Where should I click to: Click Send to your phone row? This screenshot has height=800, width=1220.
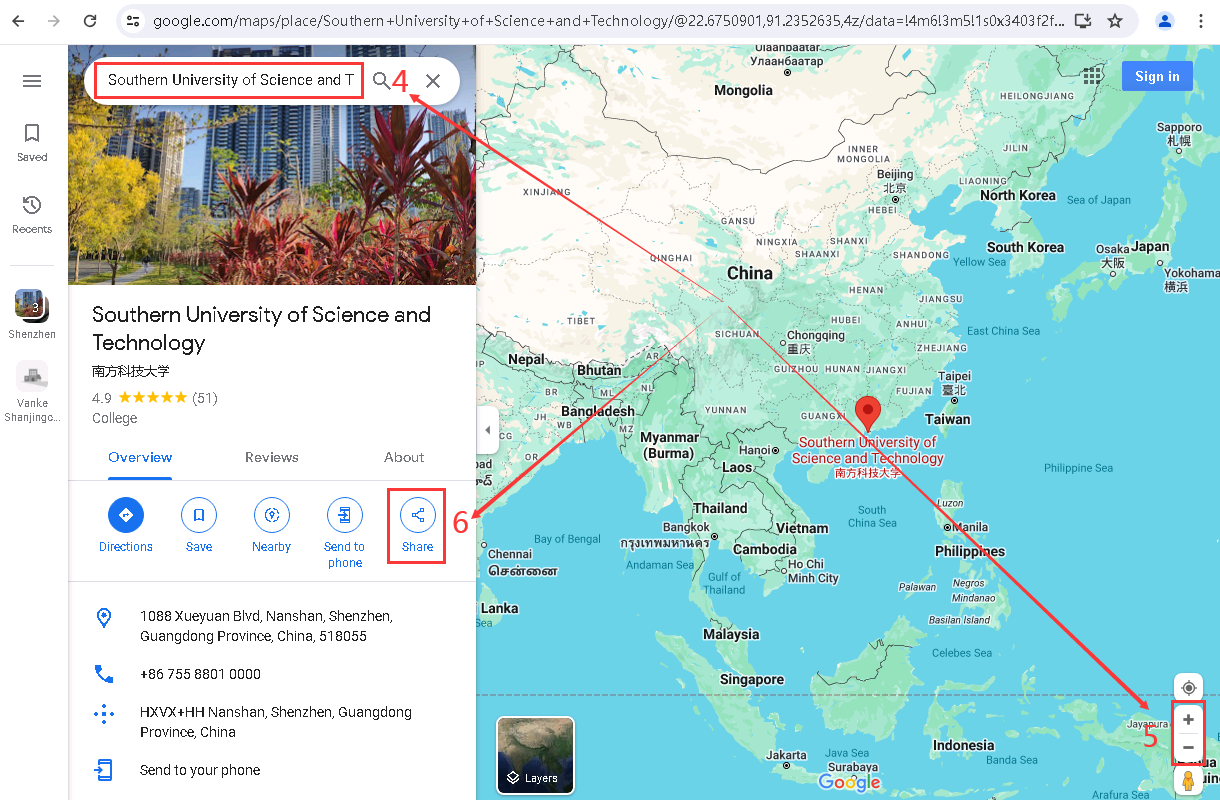click(x=272, y=770)
